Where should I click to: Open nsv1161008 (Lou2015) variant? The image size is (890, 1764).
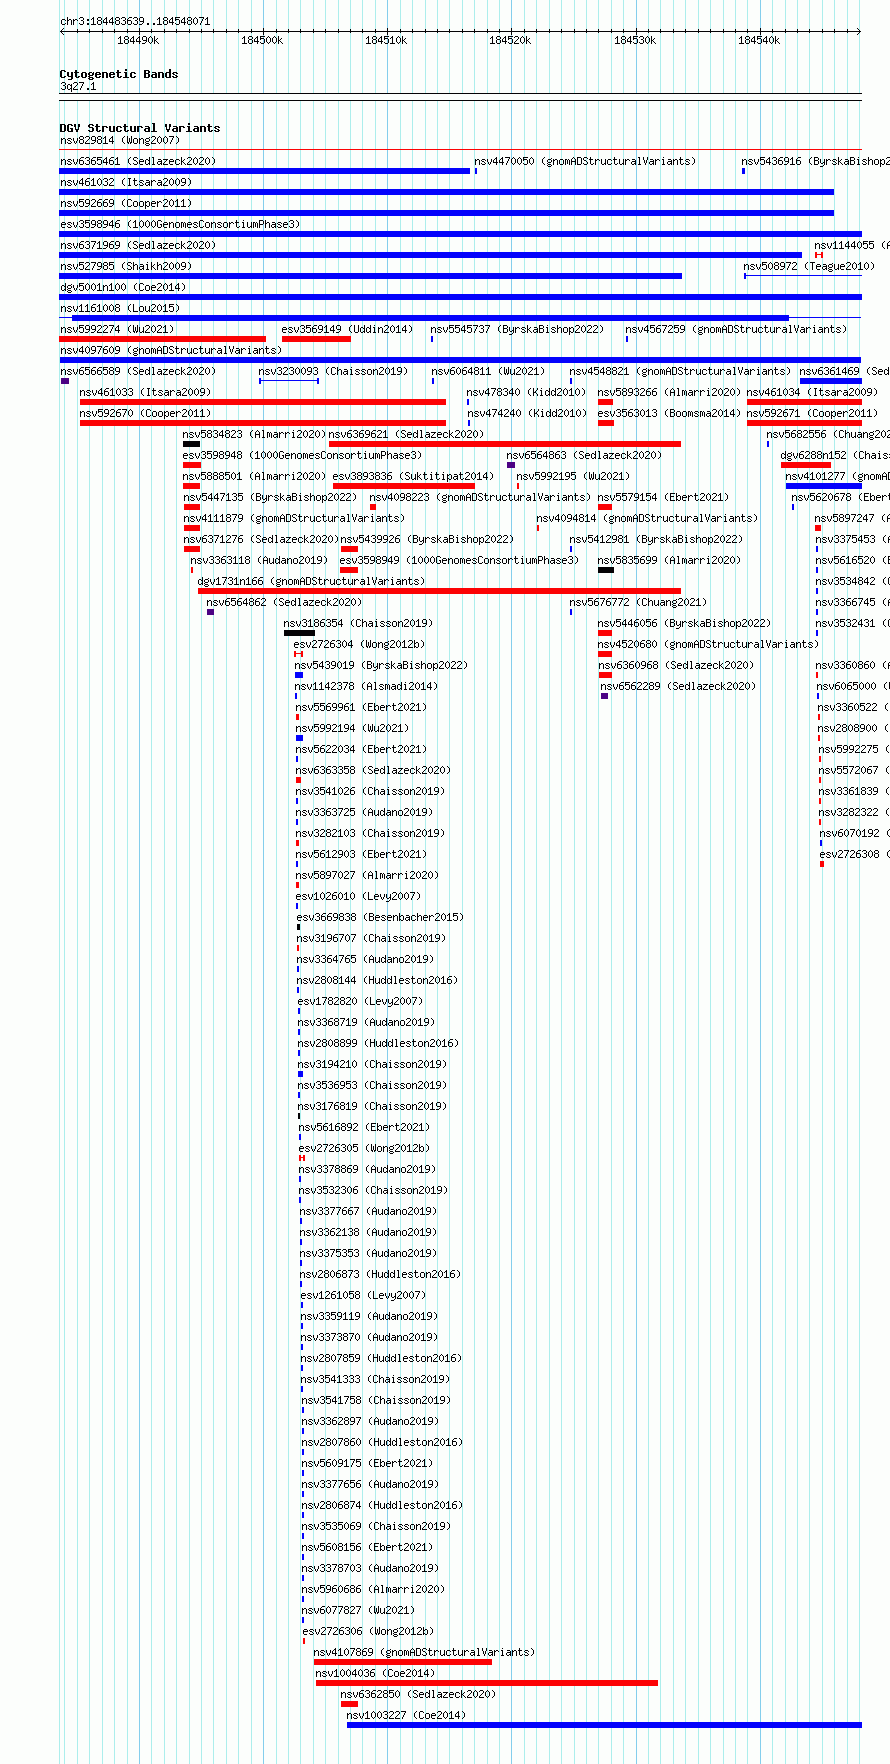tap(120, 308)
